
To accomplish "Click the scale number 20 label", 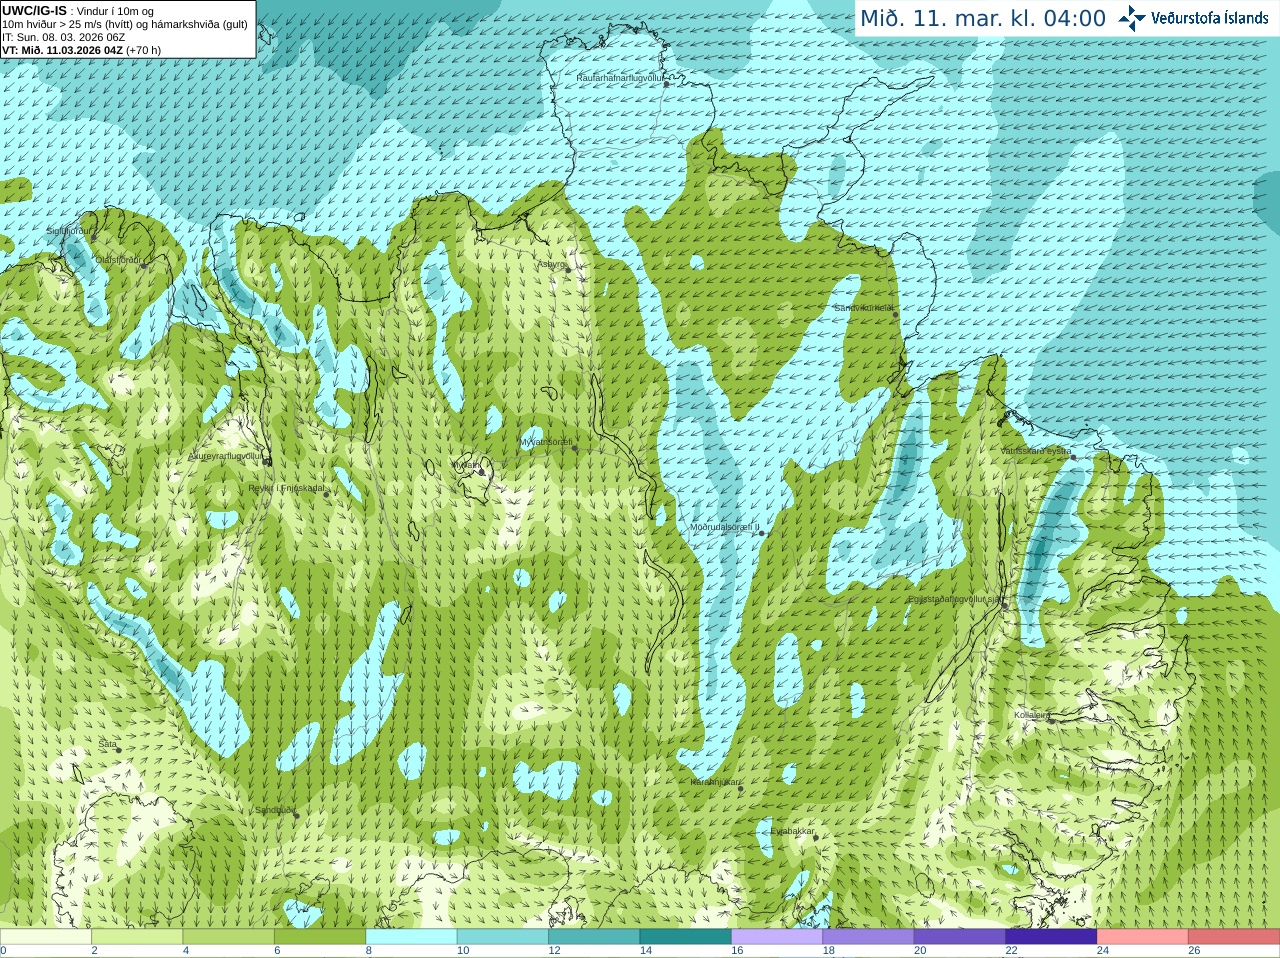I will 920,951.
